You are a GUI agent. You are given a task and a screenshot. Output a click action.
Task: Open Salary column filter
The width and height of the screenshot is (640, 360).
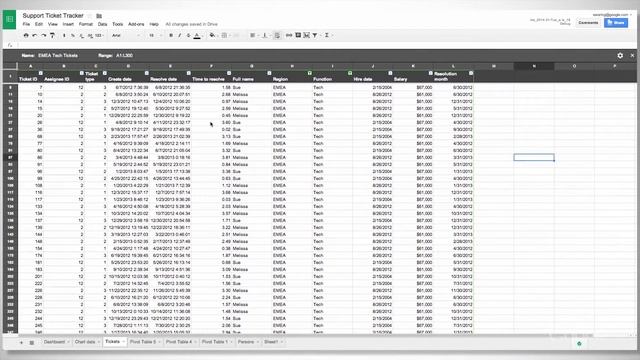click(430, 73)
